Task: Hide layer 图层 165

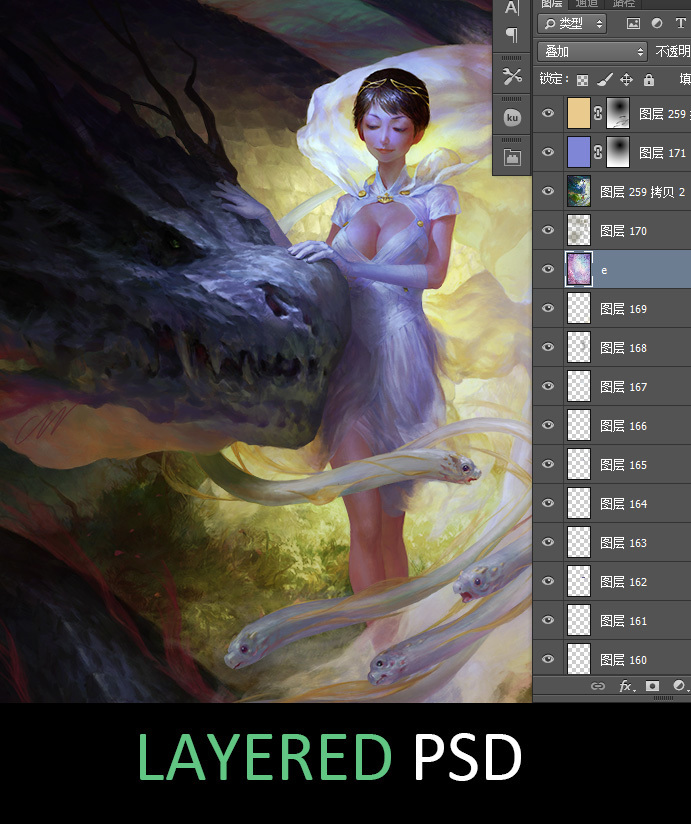Action: [x=548, y=464]
